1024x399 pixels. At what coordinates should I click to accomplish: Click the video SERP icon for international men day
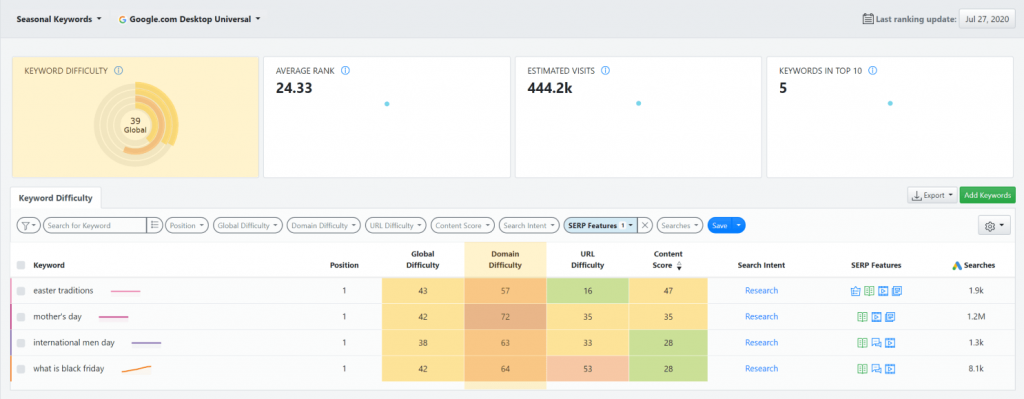(890, 343)
